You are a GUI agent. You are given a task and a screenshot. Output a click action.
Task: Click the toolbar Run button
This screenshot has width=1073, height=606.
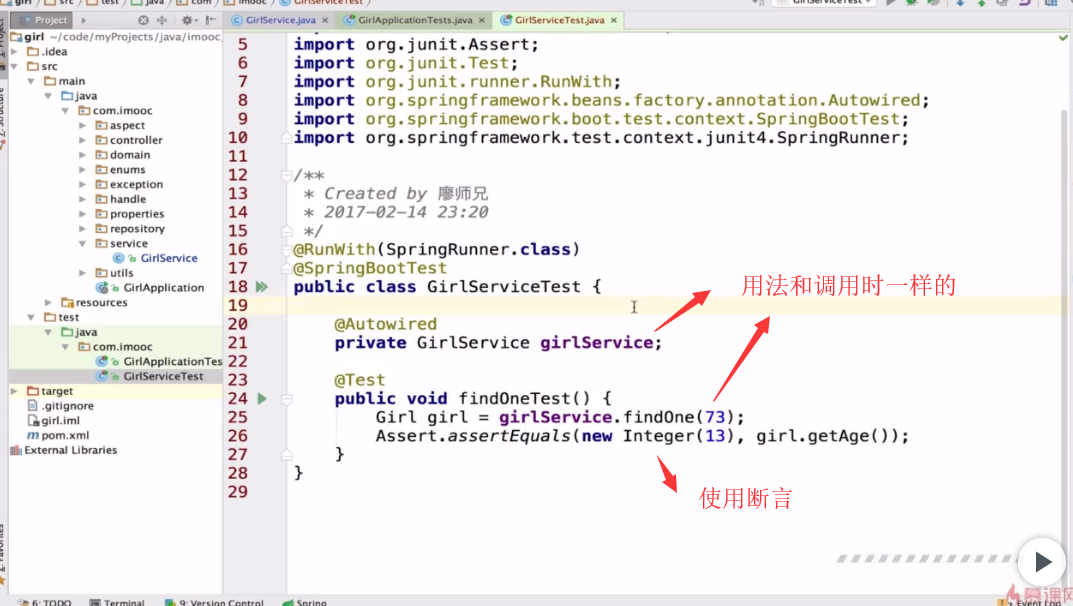coord(891,3)
